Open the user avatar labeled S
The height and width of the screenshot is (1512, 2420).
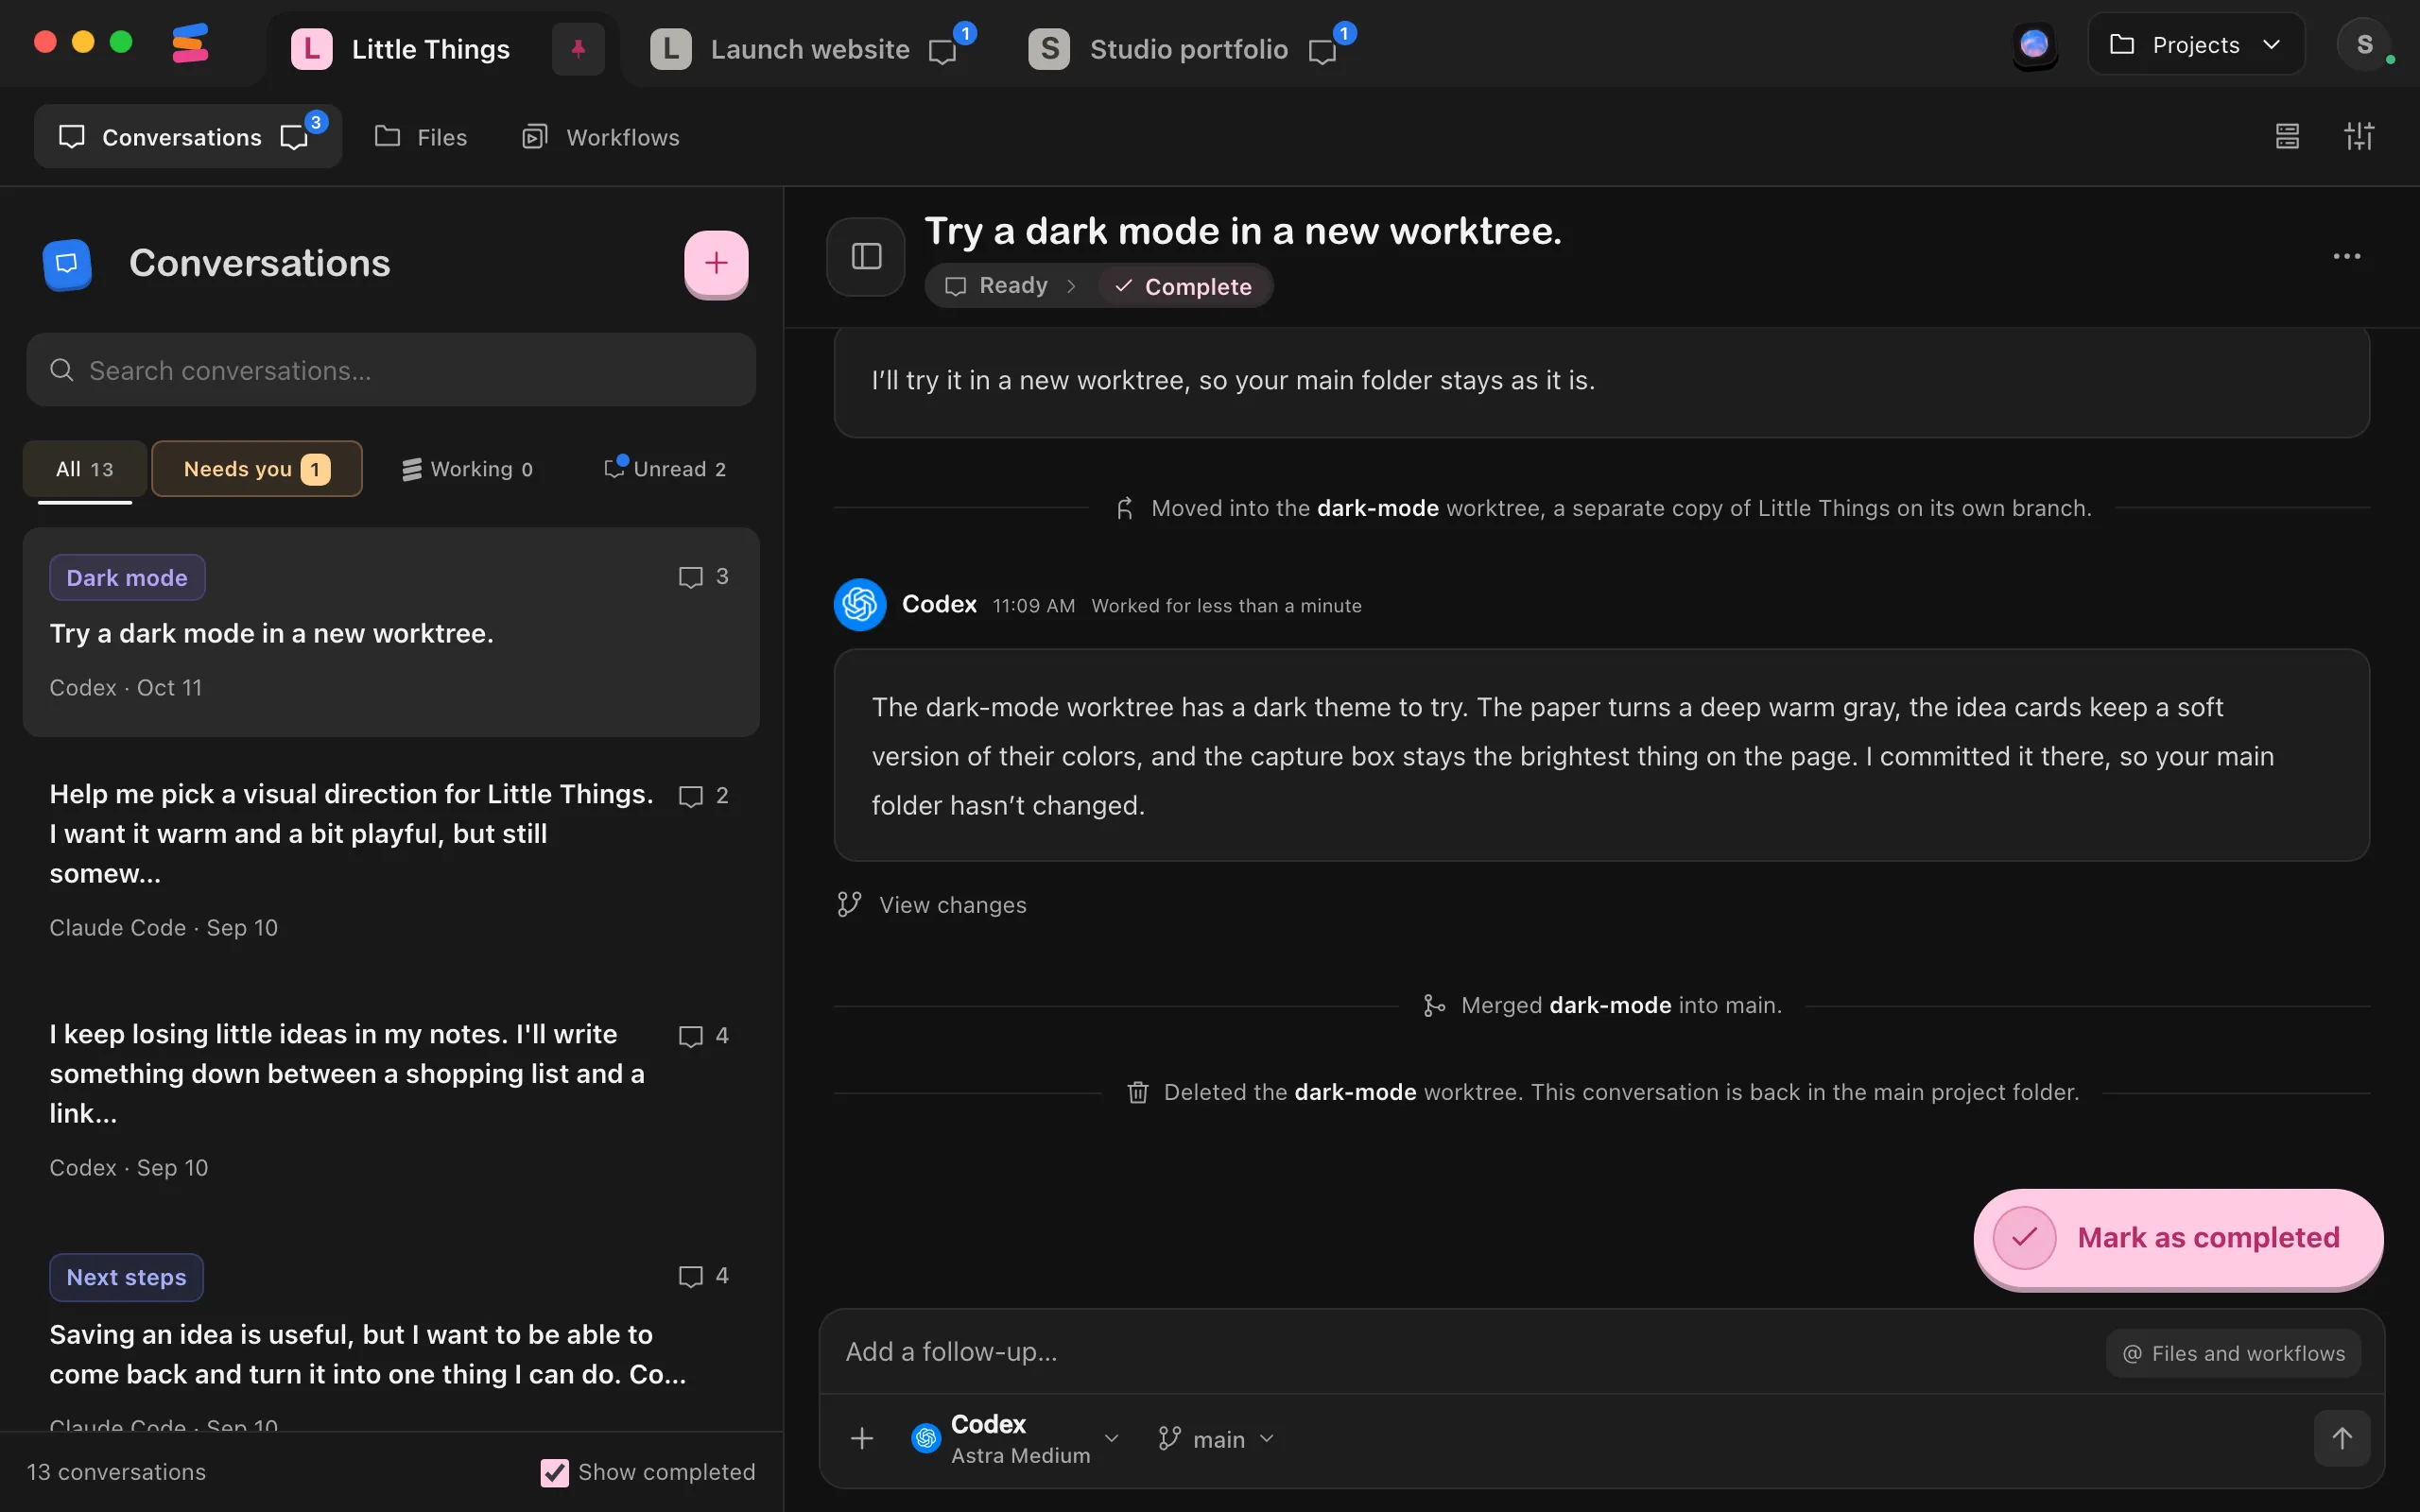coord(2364,45)
